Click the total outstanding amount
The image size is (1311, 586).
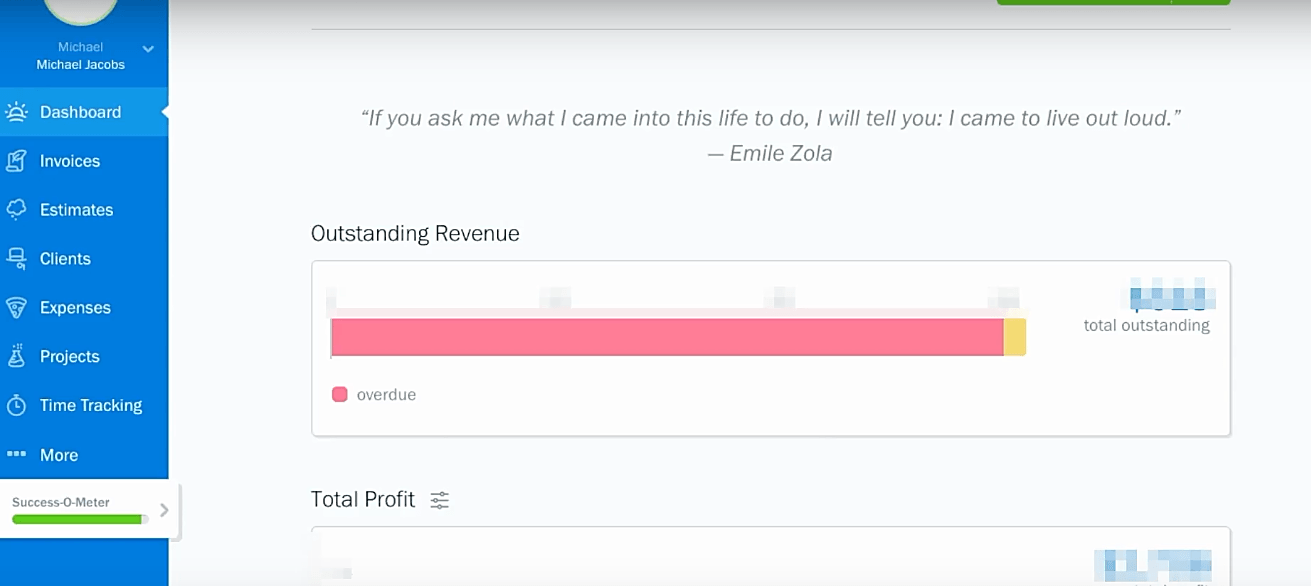point(1172,298)
